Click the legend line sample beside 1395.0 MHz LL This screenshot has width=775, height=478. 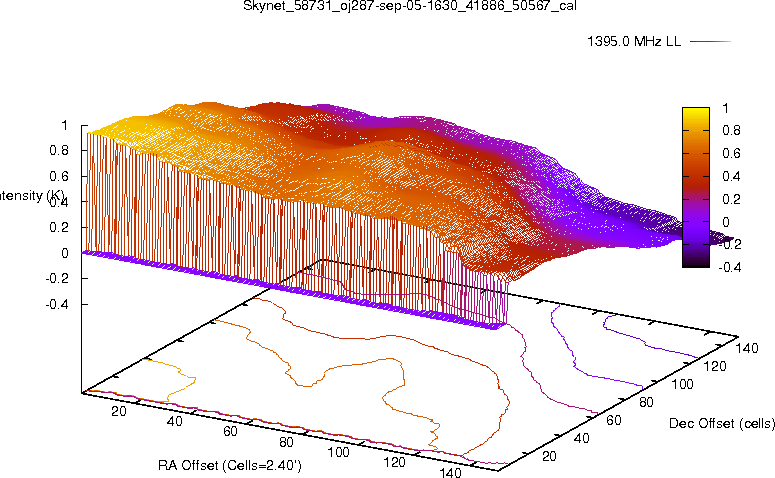710,42
